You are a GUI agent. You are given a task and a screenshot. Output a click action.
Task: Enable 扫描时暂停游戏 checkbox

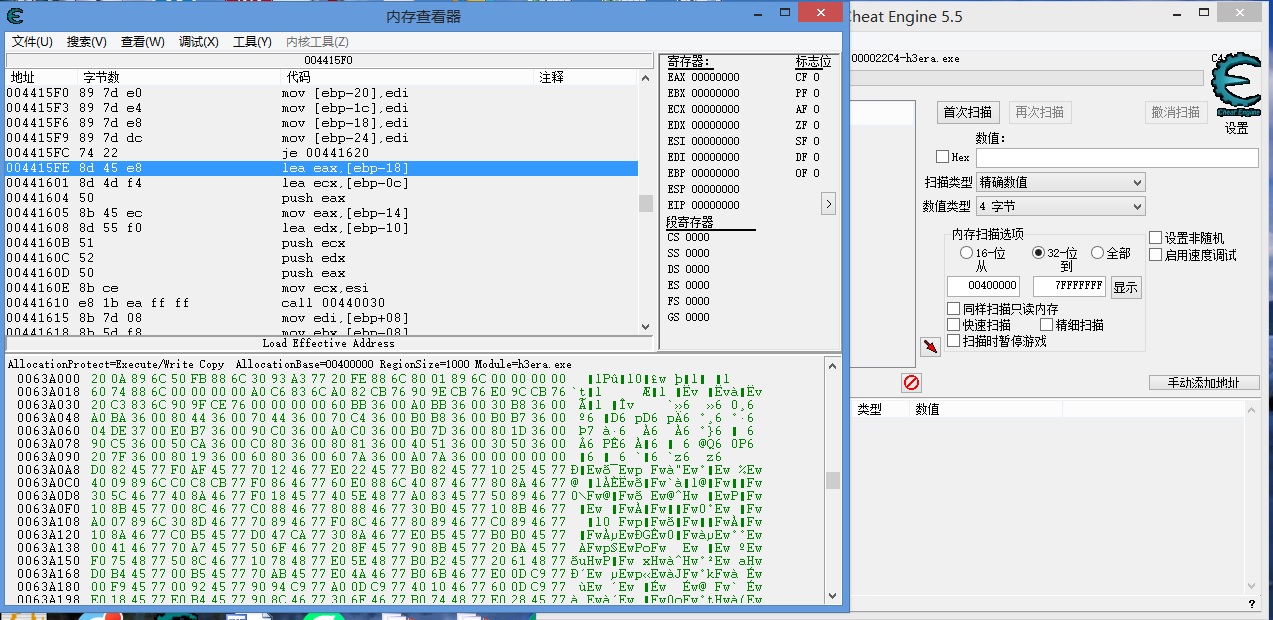(x=953, y=341)
